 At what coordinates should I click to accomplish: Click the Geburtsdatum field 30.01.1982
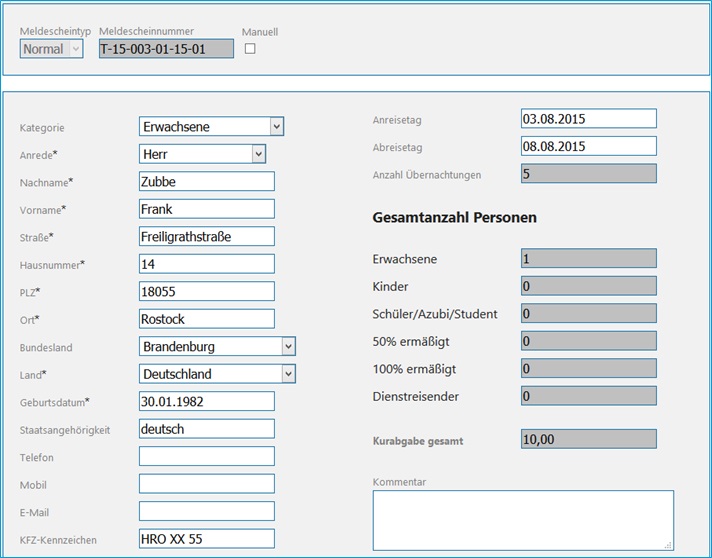(x=207, y=401)
